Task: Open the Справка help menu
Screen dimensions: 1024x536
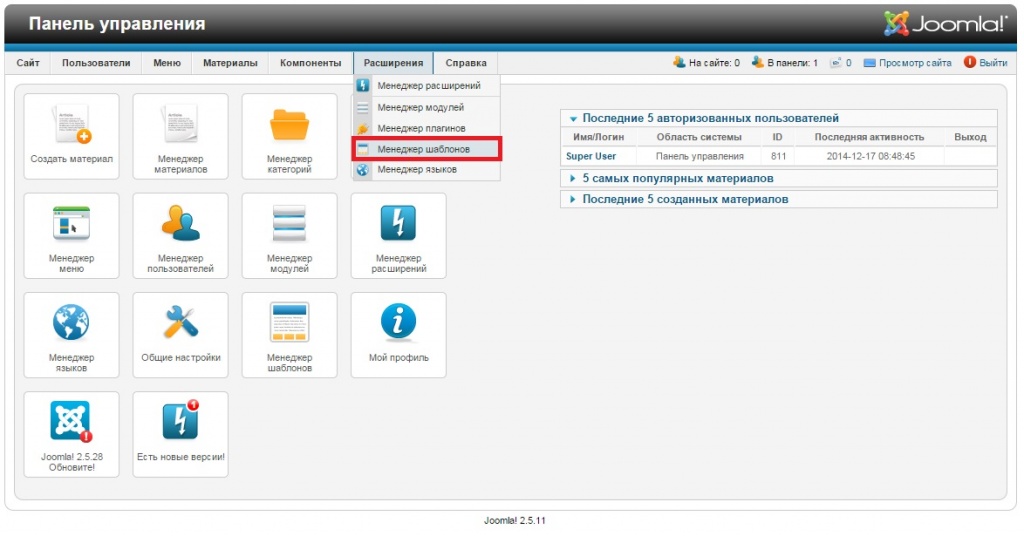Action: (466, 63)
